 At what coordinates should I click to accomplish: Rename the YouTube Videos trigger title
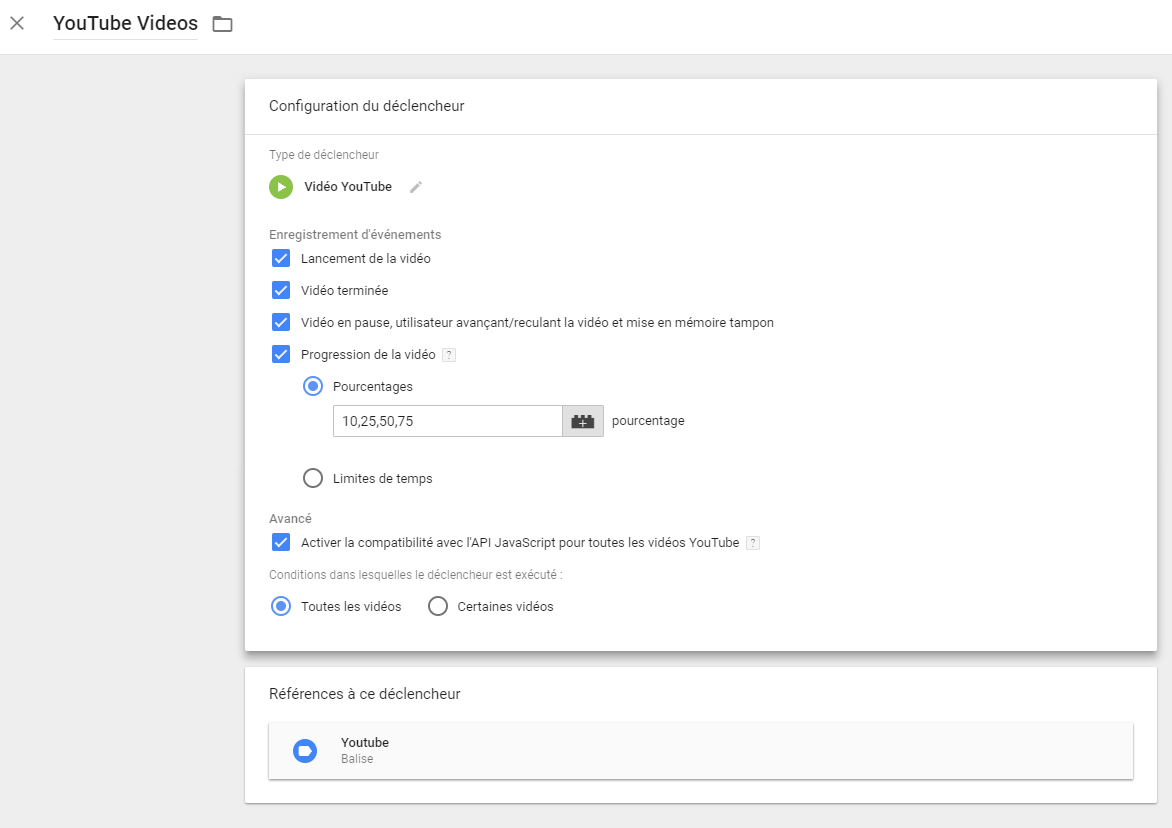pyautogui.click(x=125, y=23)
